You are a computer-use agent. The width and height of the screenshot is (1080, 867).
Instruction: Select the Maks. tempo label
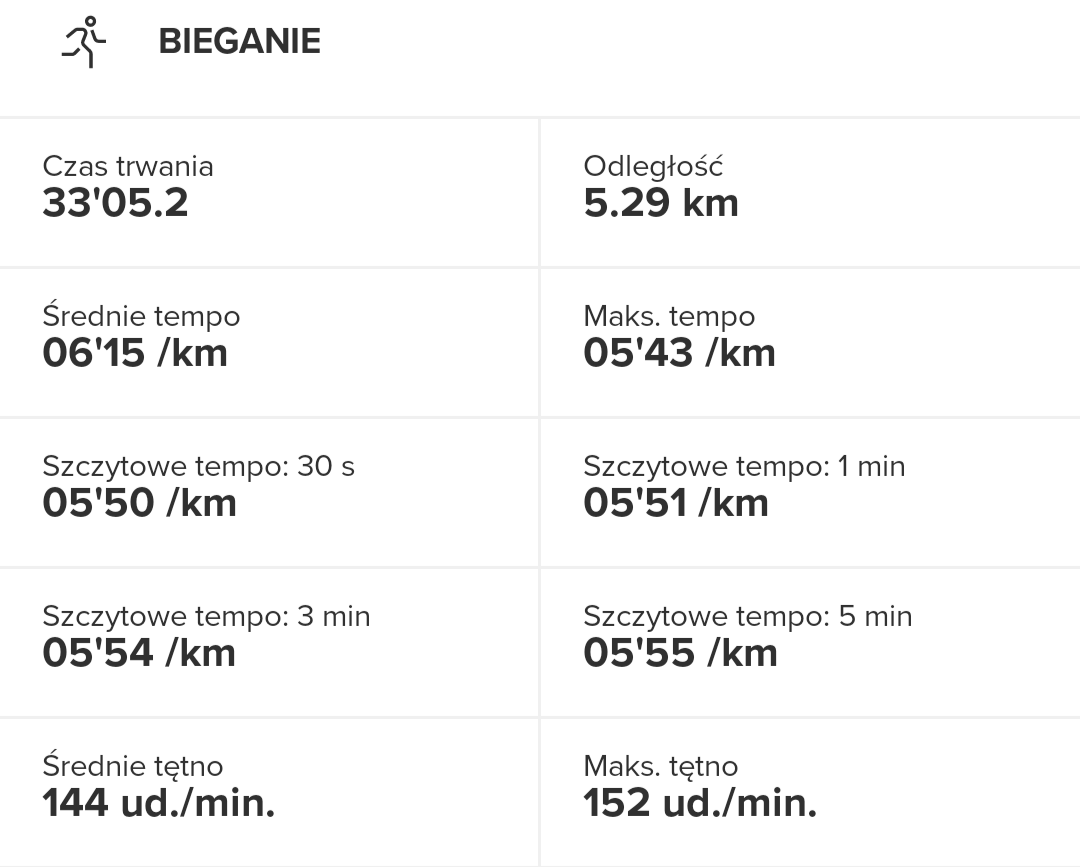pyautogui.click(x=669, y=316)
